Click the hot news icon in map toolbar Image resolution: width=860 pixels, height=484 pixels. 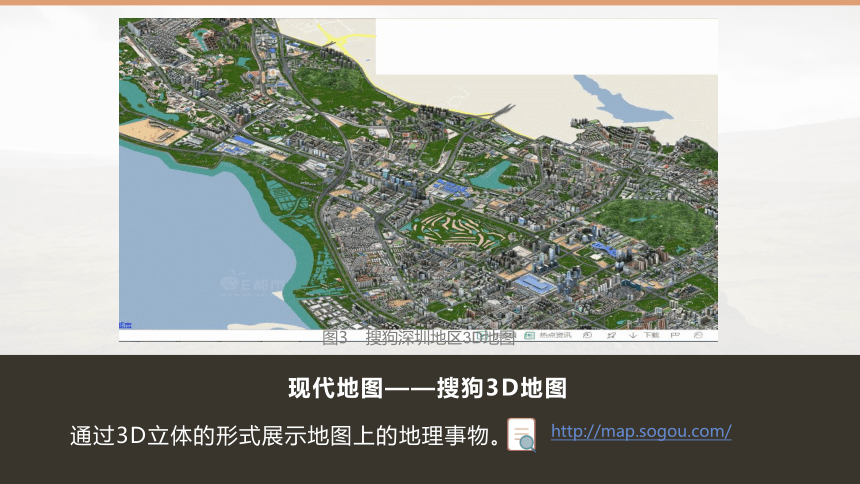click(529, 335)
